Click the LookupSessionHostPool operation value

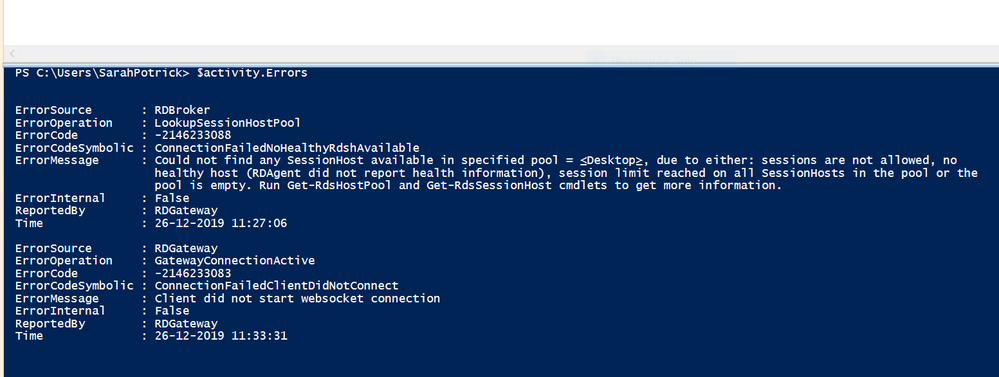point(227,123)
